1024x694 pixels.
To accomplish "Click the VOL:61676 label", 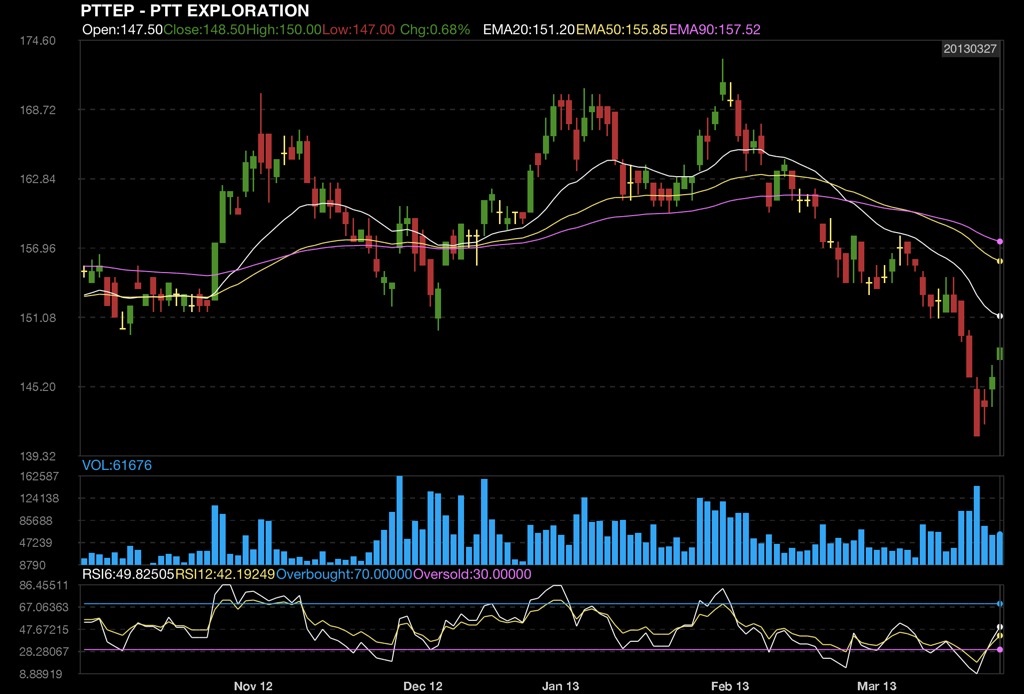I will [117, 465].
